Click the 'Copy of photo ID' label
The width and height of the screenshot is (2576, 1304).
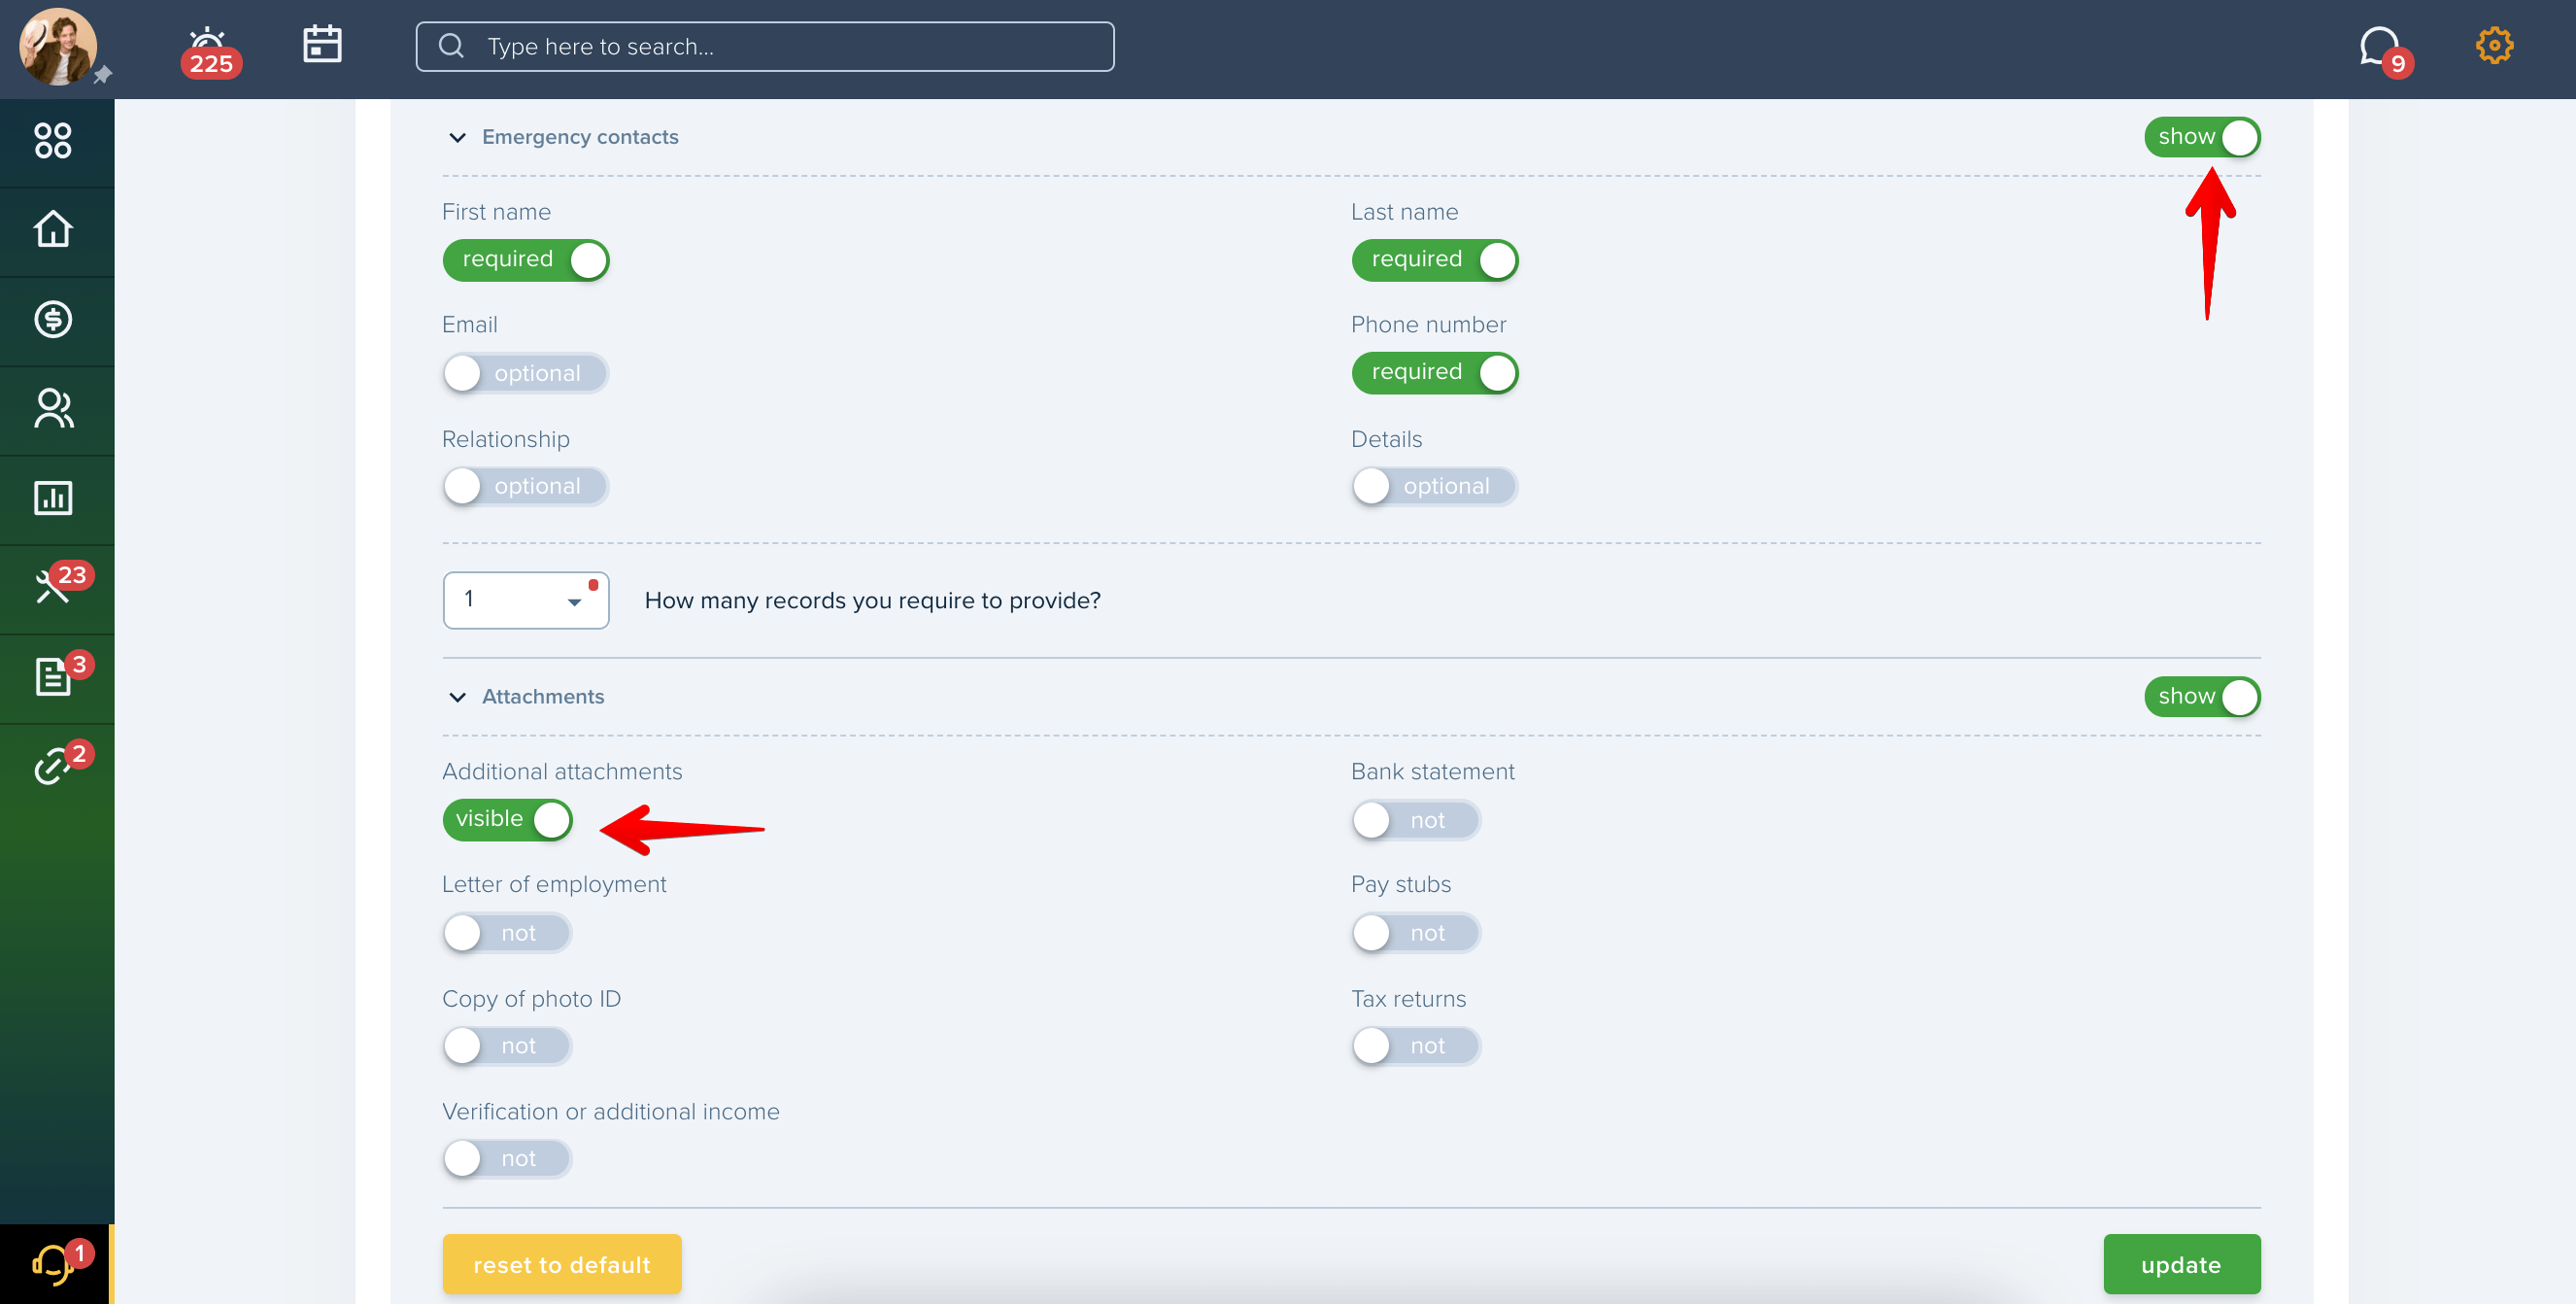pyautogui.click(x=531, y=999)
